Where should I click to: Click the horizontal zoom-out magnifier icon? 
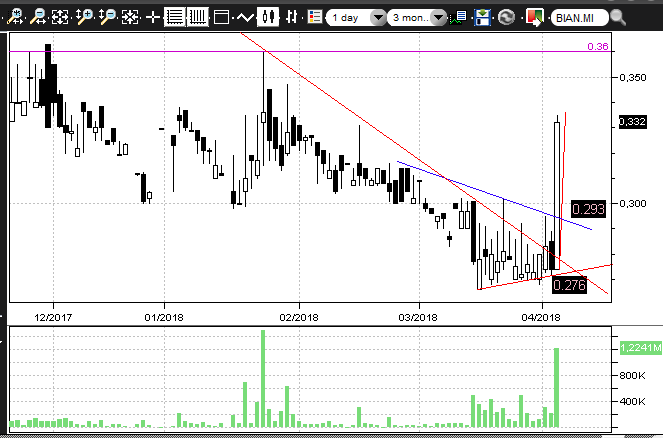click(x=38, y=17)
